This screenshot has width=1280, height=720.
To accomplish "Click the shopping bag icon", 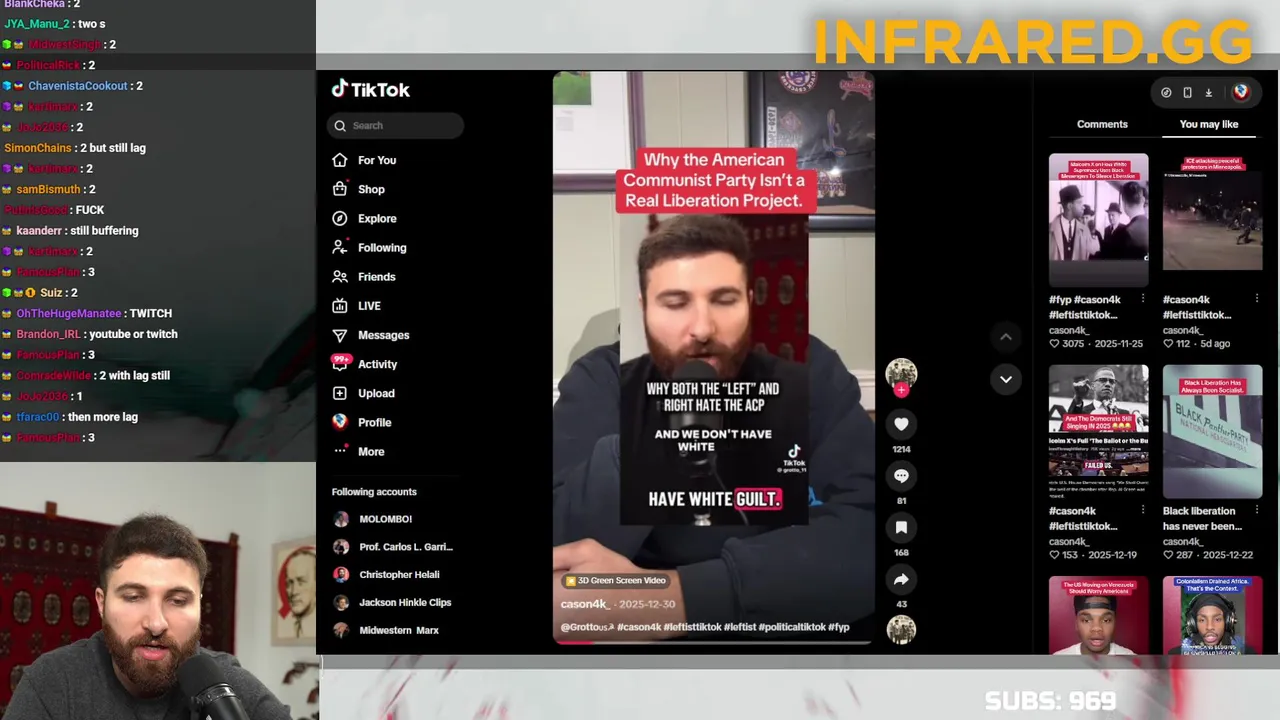I will pos(340,189).
